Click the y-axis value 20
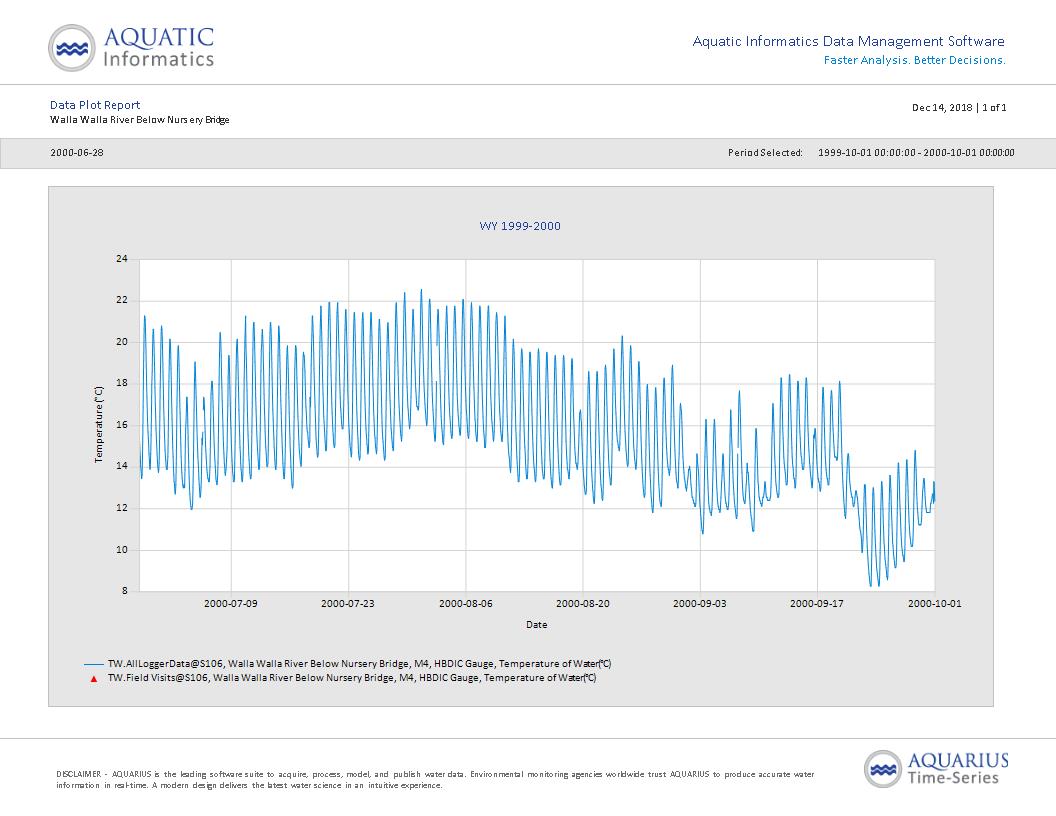1056x816 pixels. click(122, 342)
